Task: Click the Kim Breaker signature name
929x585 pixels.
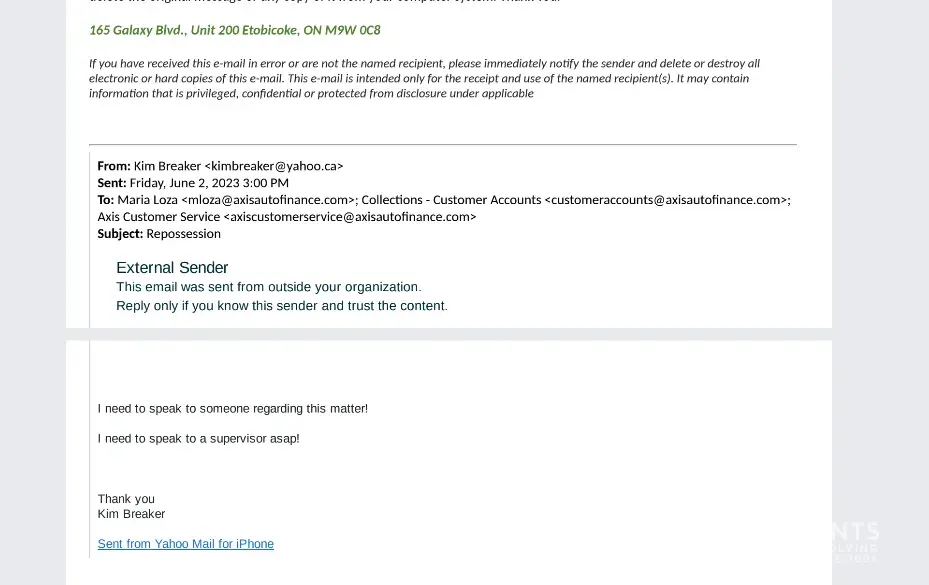Action: 131,514
